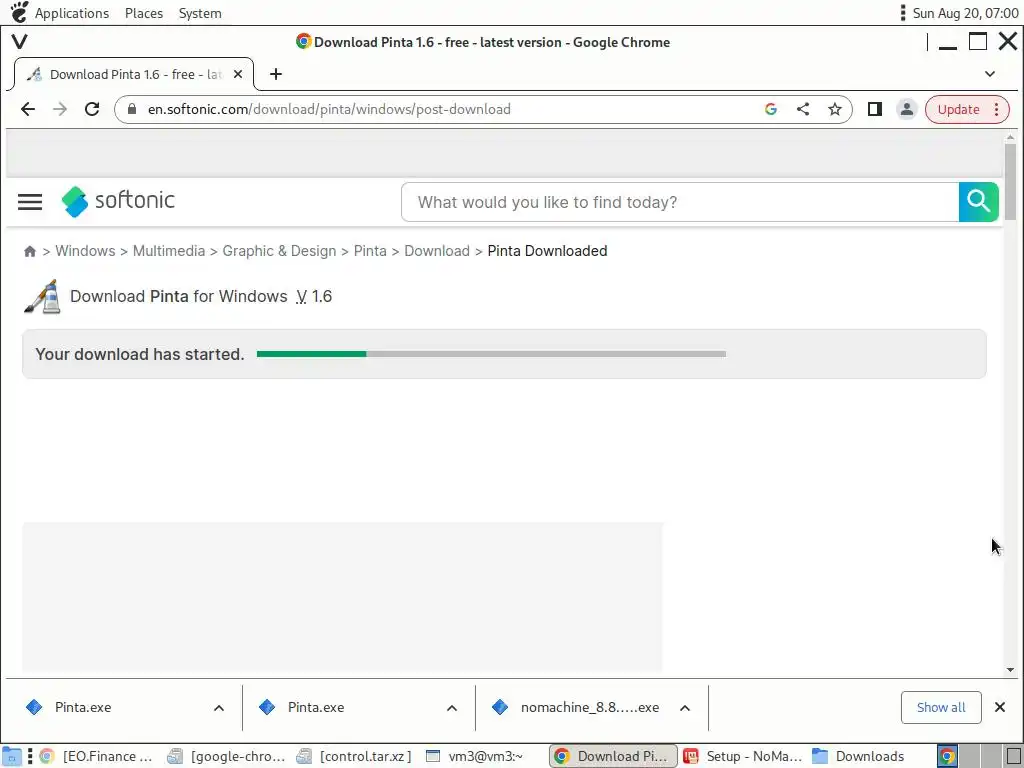This screenshot has height=768, width=1024.
Task: Open the Softonic hamburger menu
Action: click(x=29, y=202)
